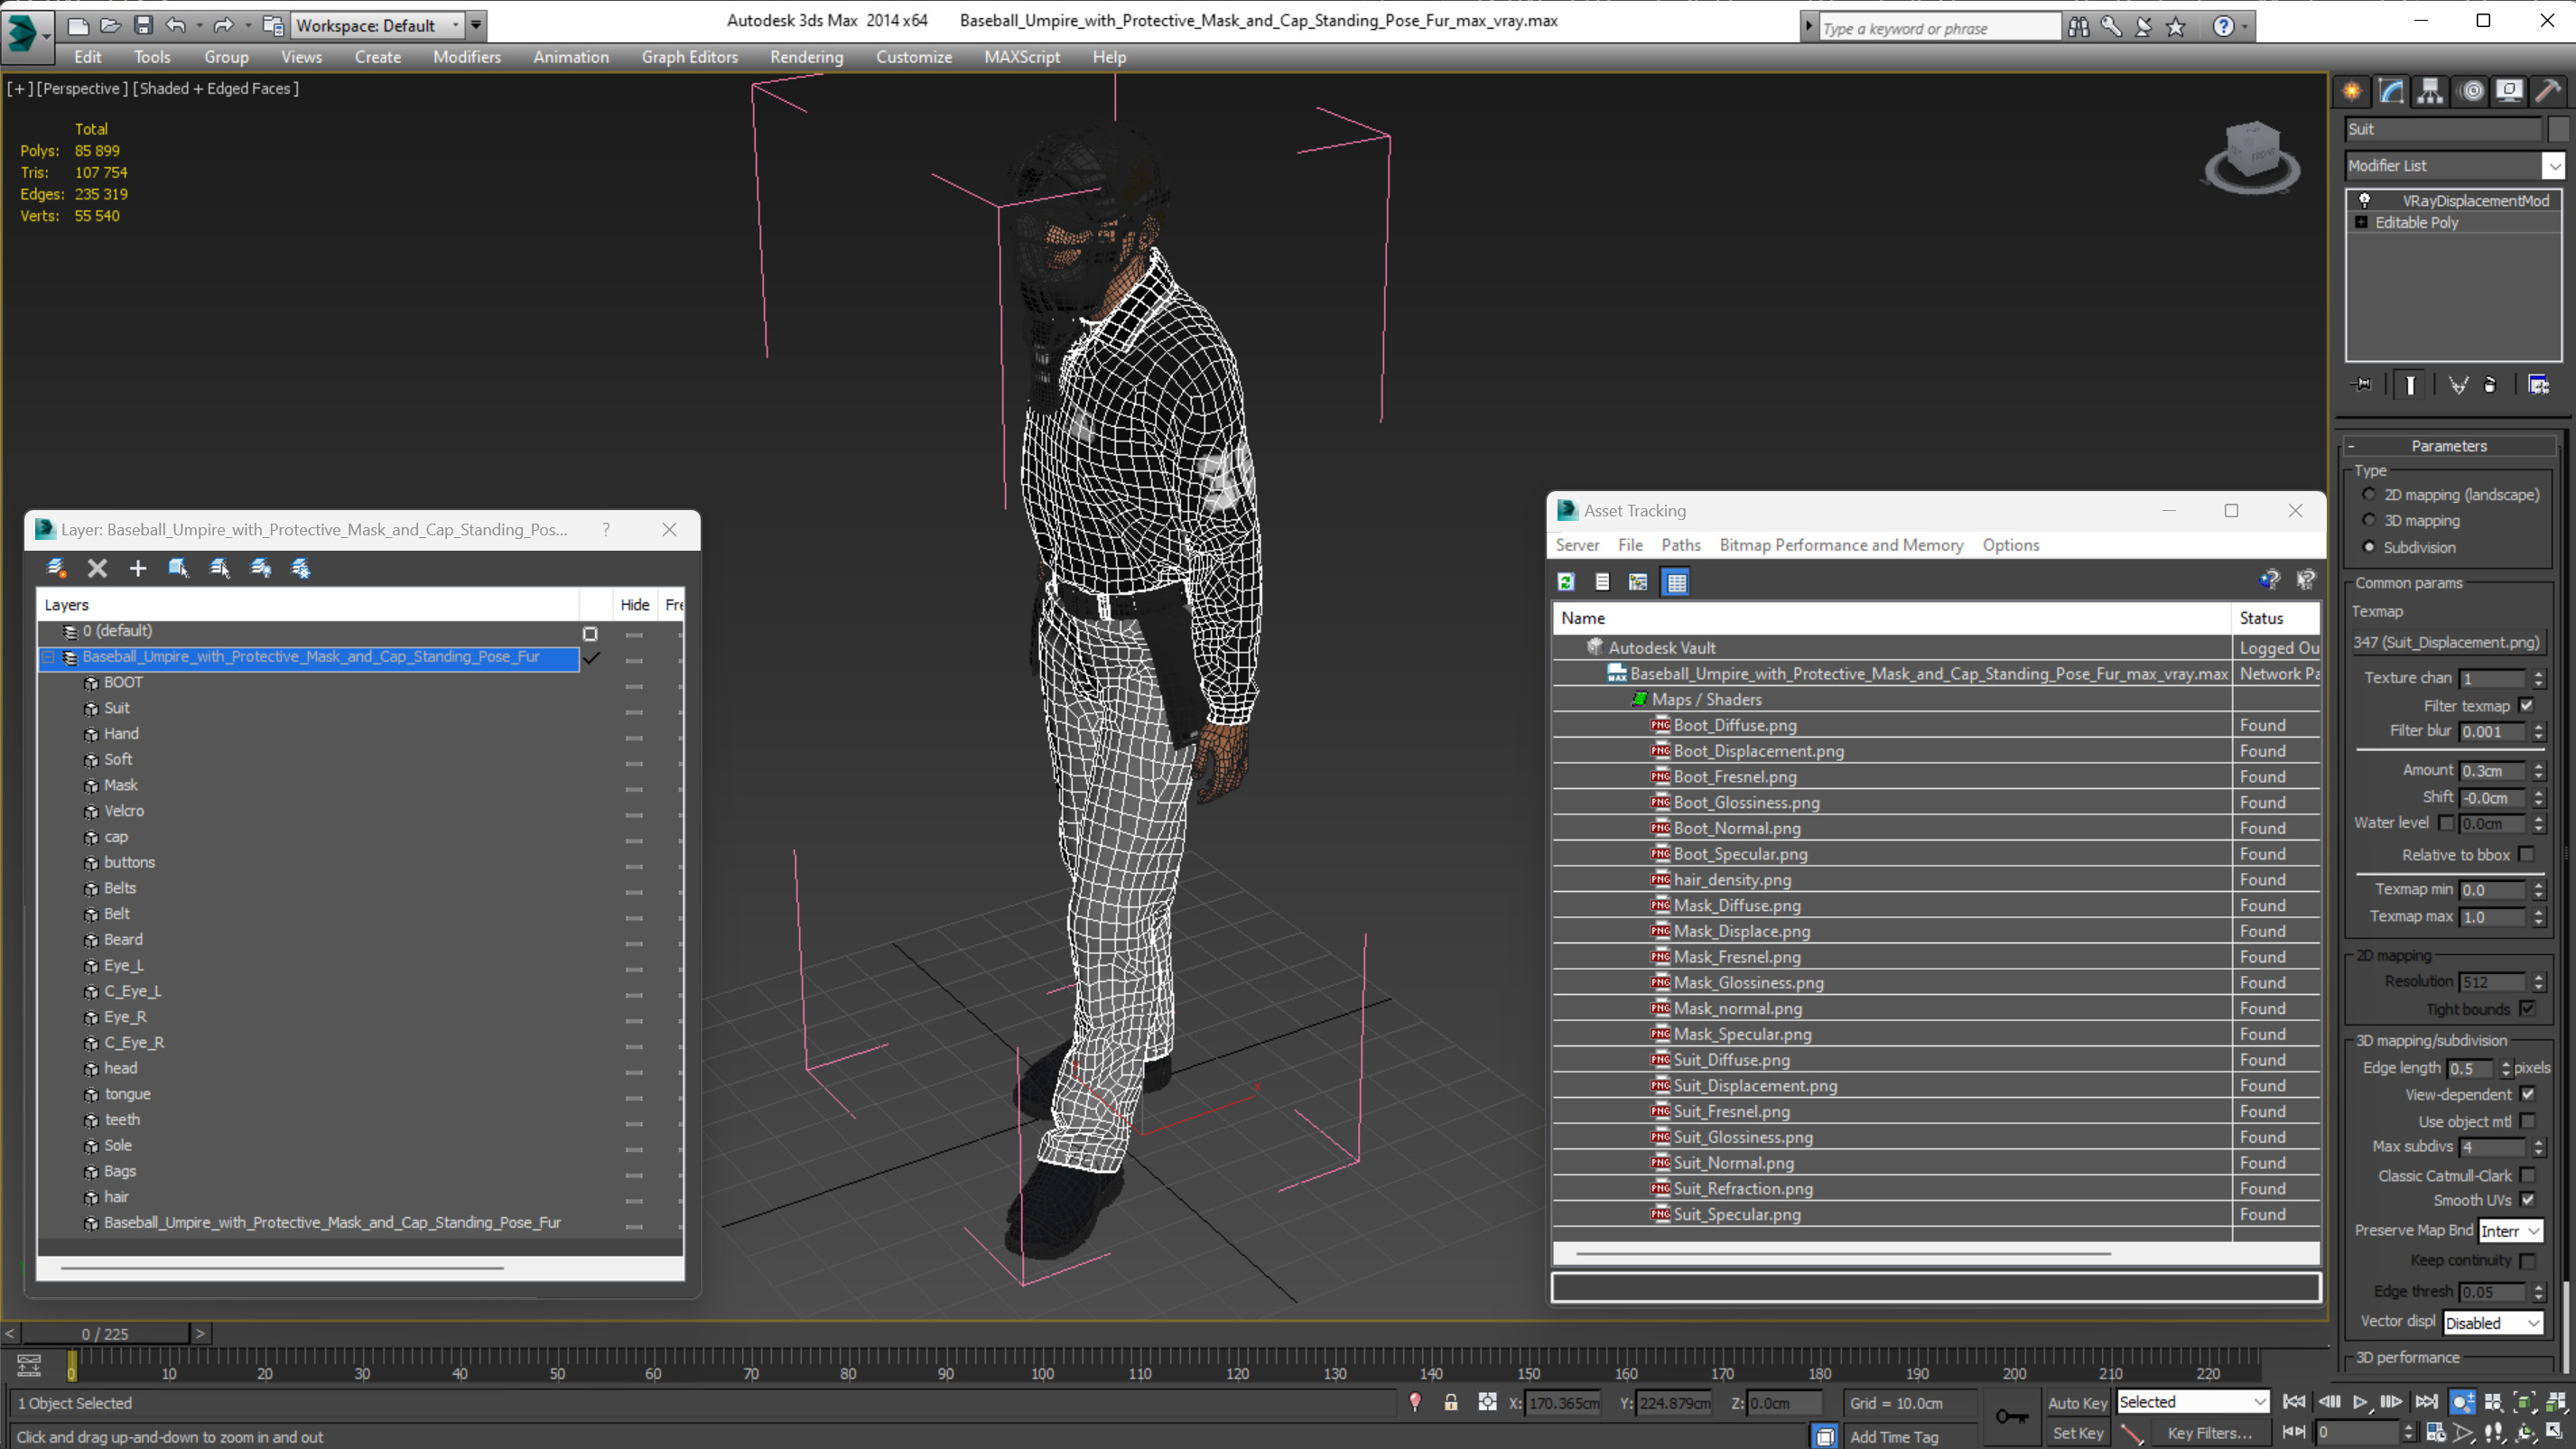This screenshot has width=2576, height=1449.
Task: Click the 347 (Suit_Displacement.png) texmap button
Action: pos(2447,642)
